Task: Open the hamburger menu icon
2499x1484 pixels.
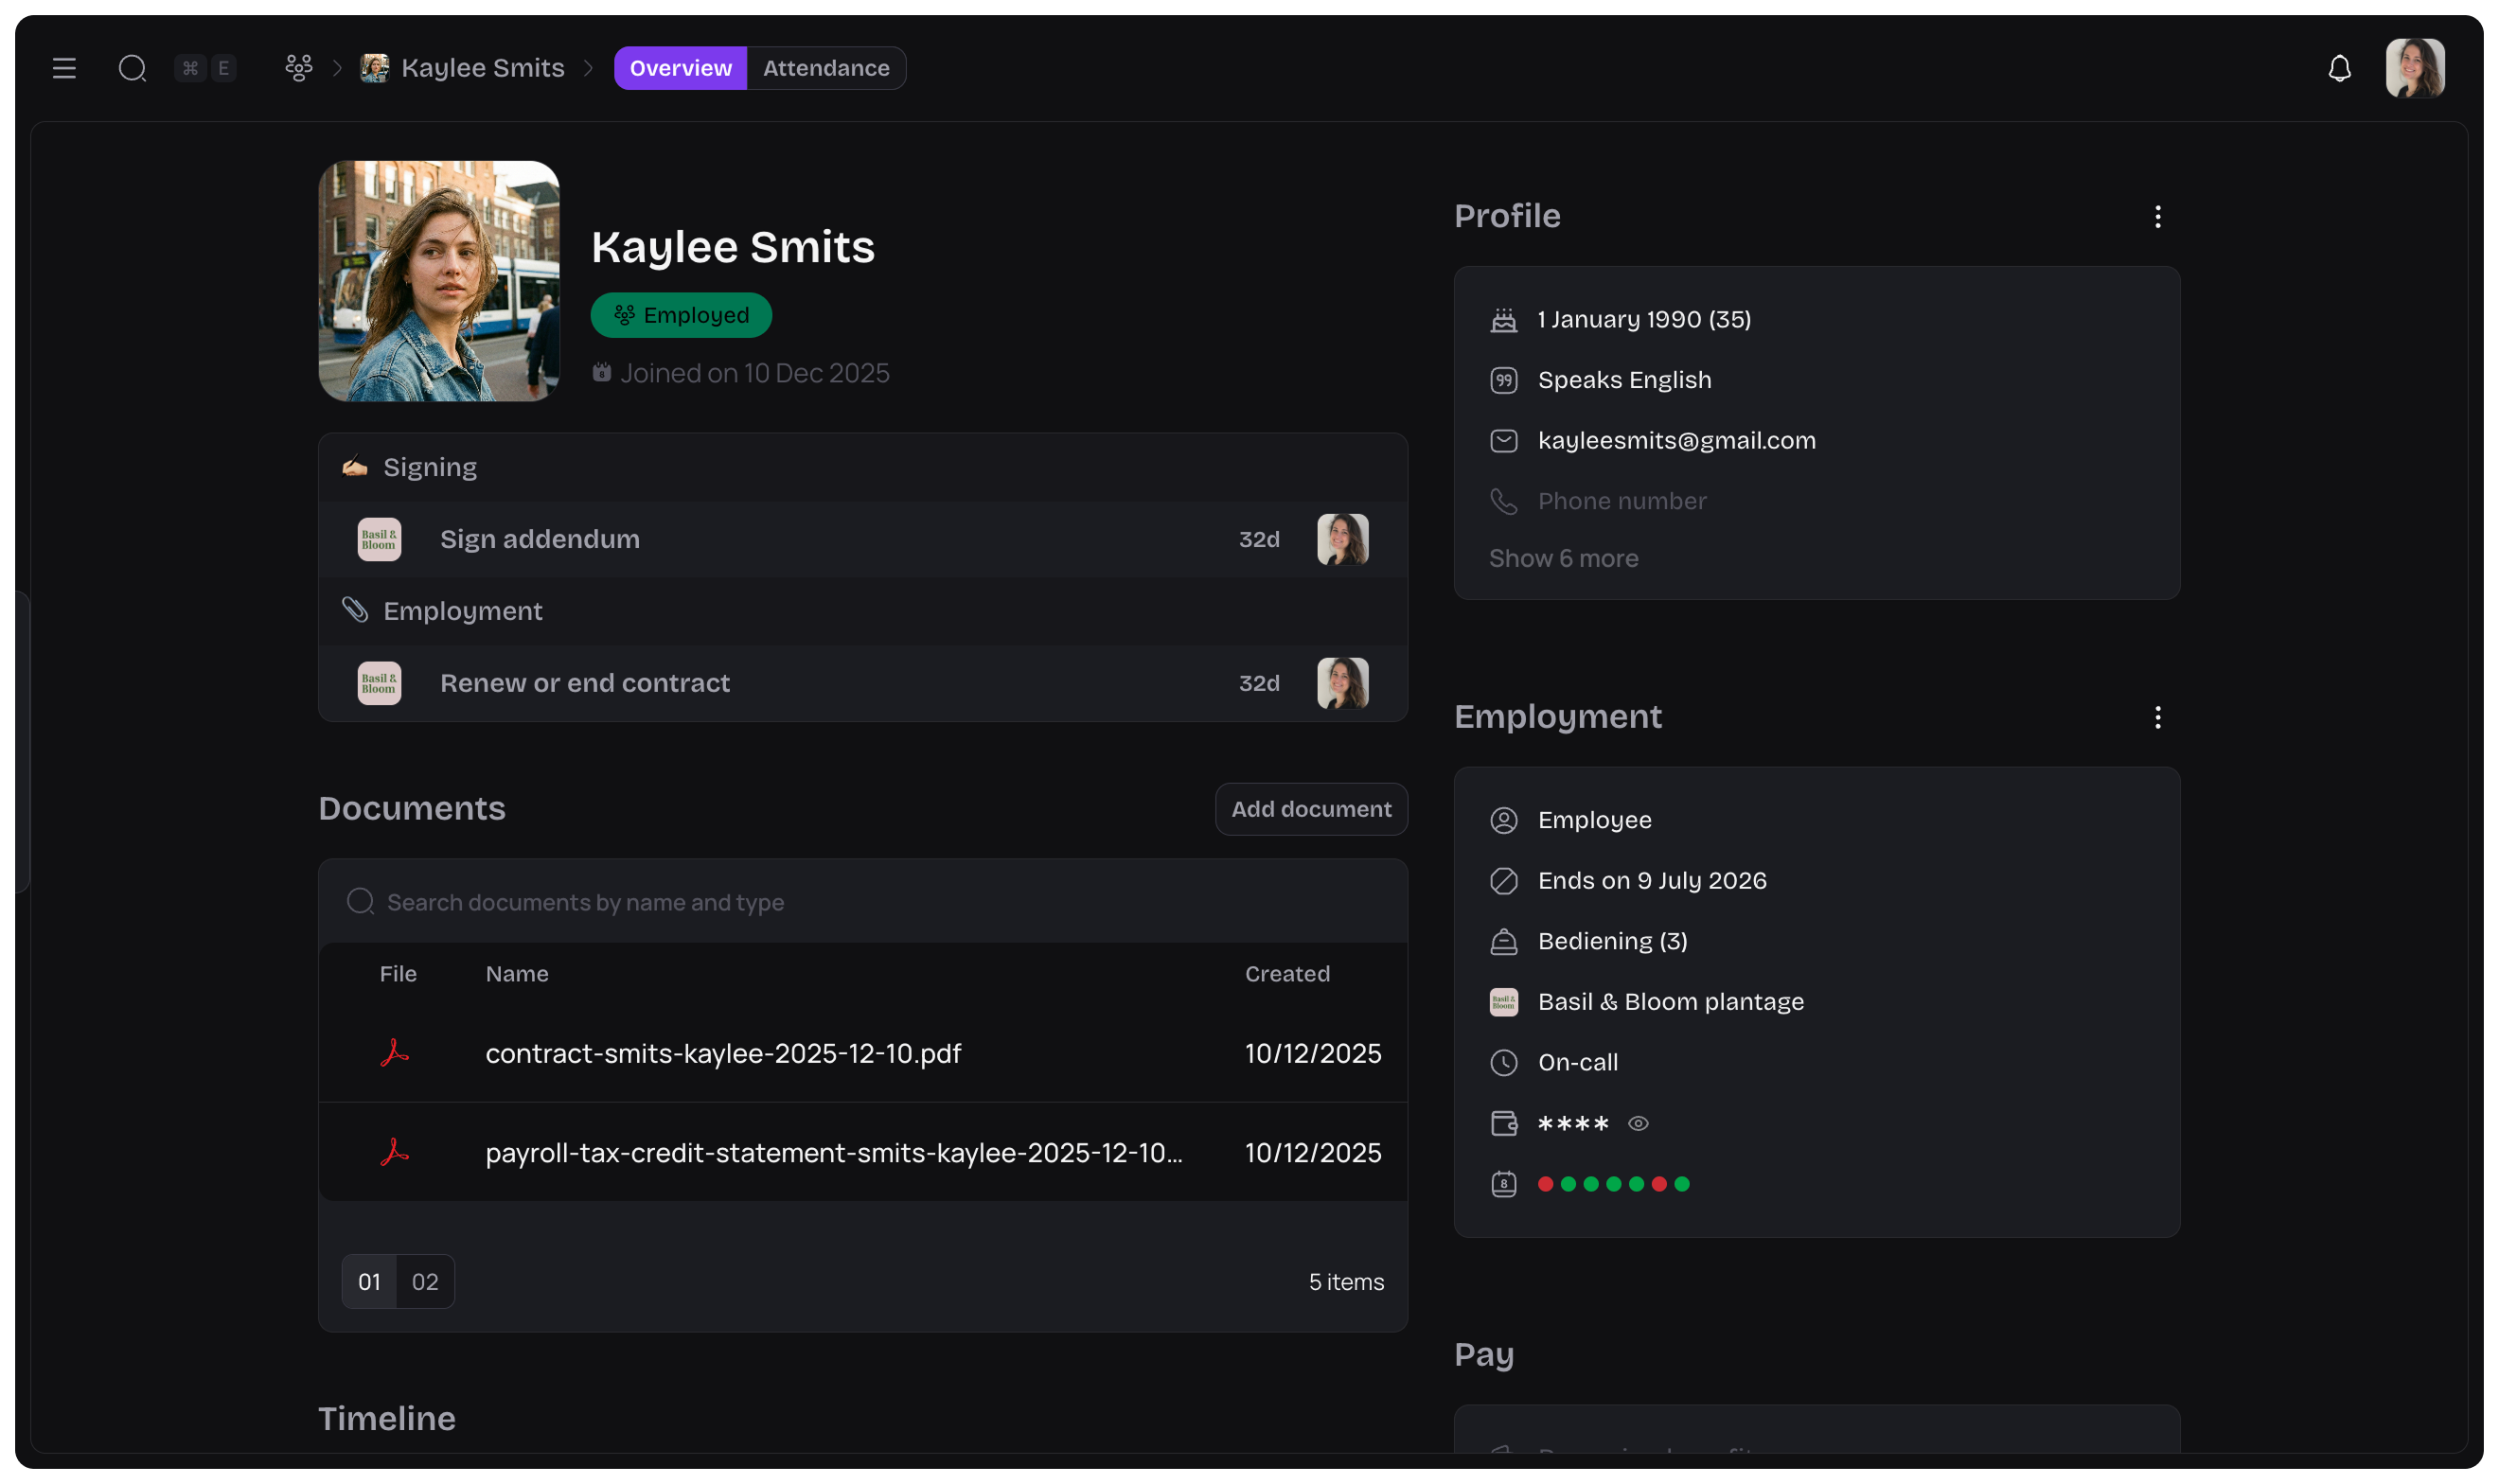Action: pos(64,68)
